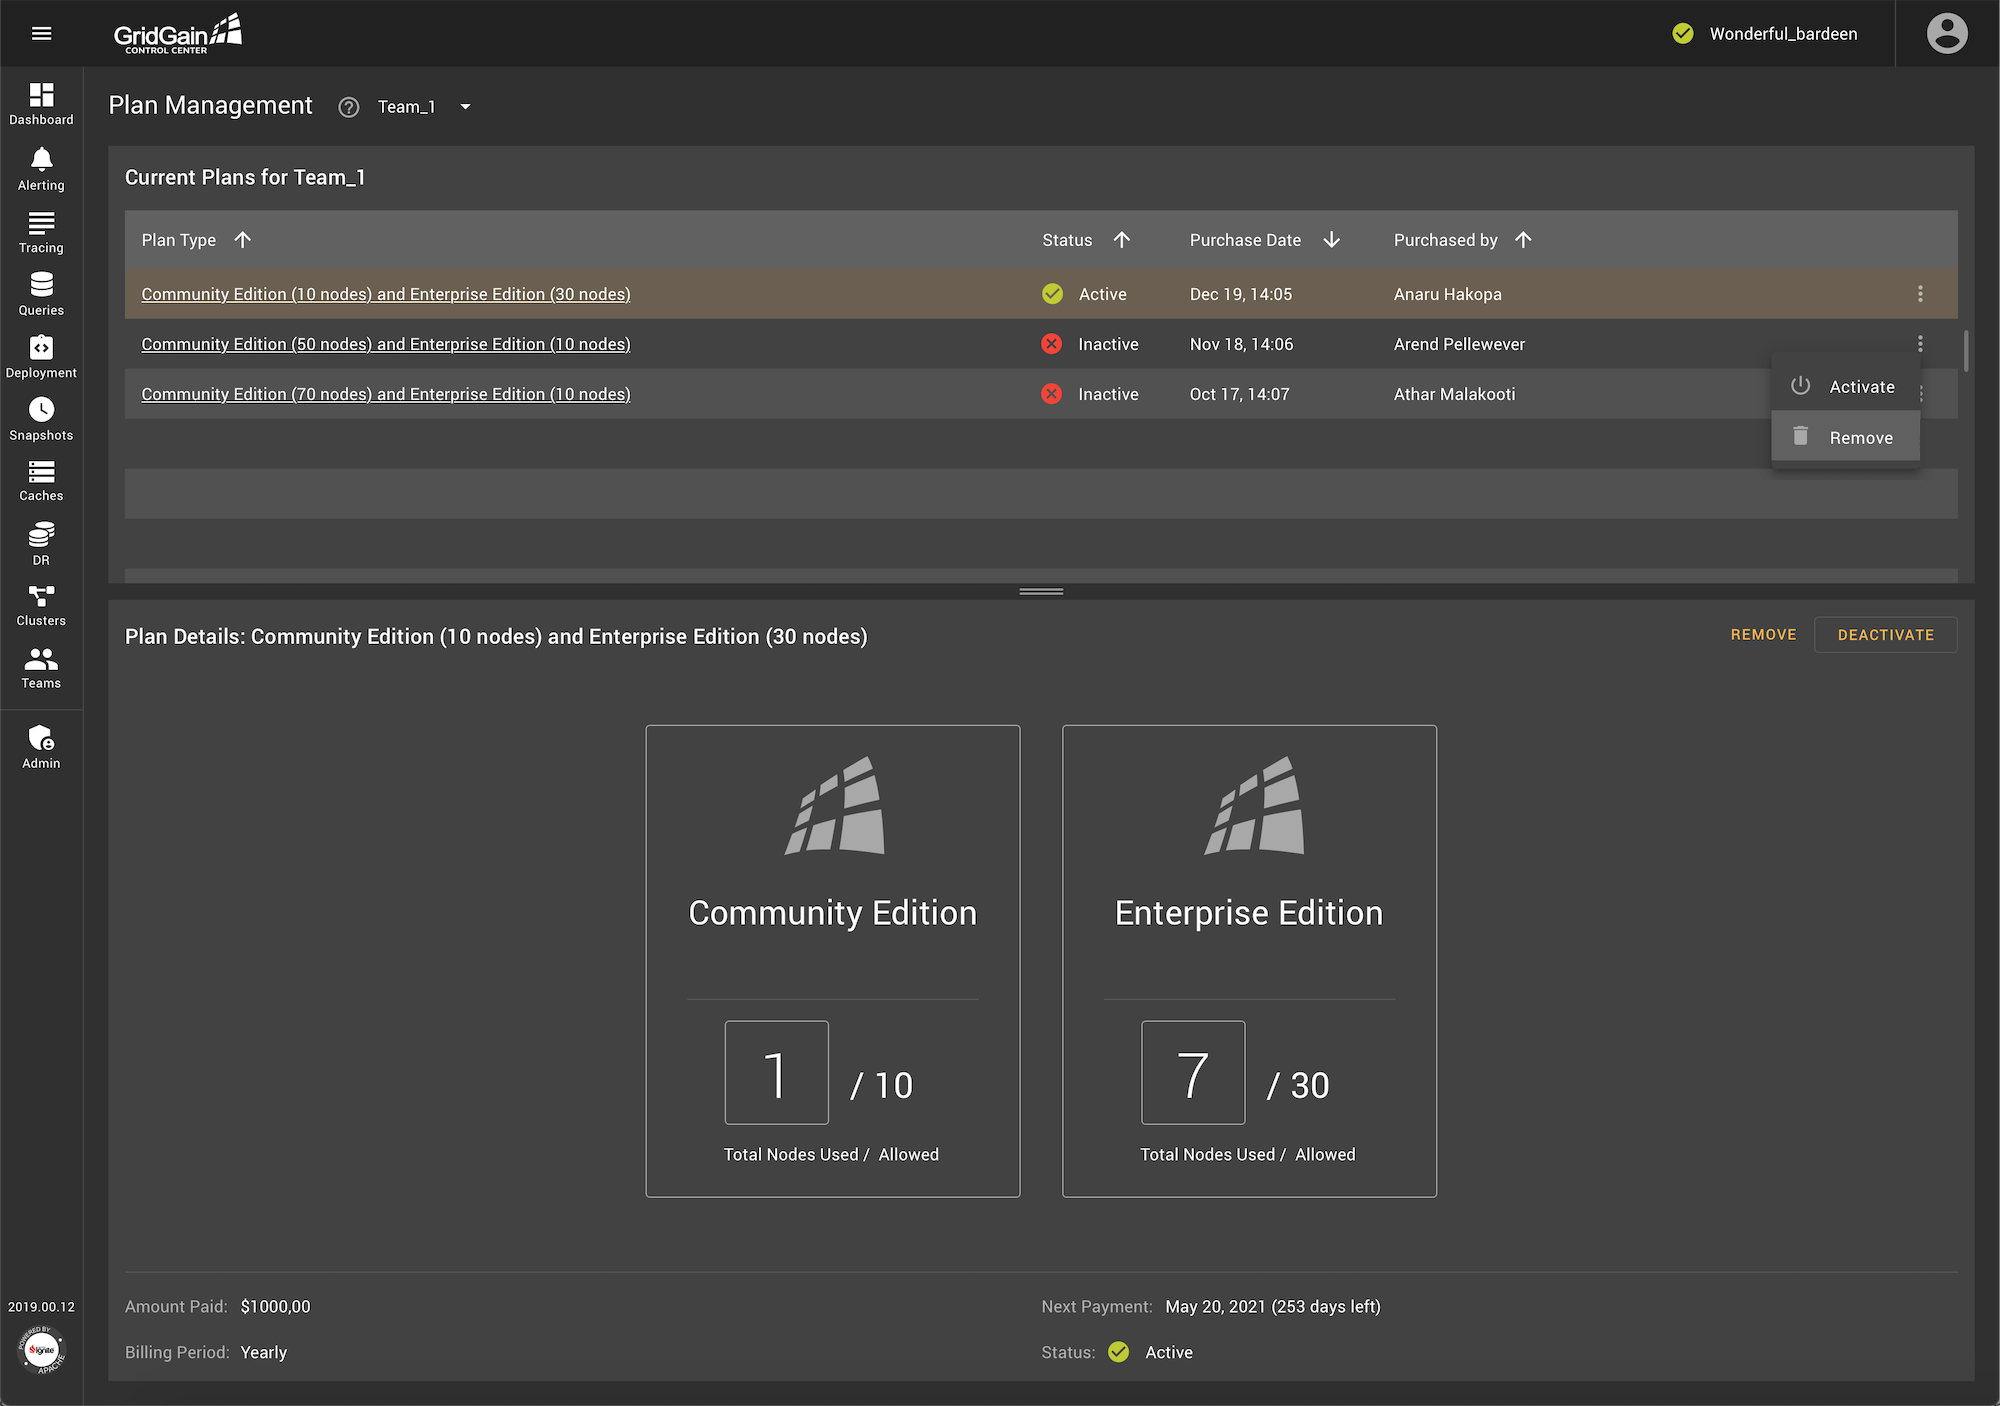Image resolution: width=2000 pixels, height=1406 pixels.
Task: Open Admin section
Action: pyautogui.click(x=41, y=747)
